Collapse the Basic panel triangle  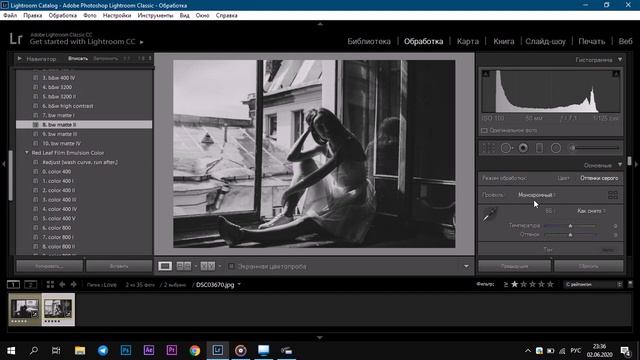coord(620,165)
